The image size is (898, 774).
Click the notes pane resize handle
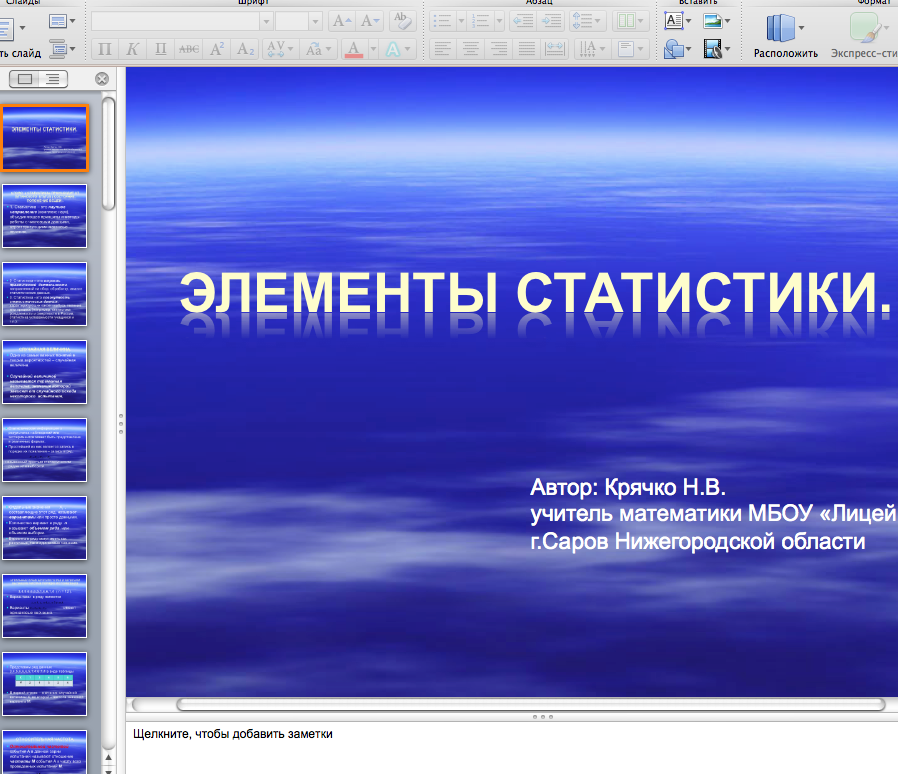coord(542,717)
